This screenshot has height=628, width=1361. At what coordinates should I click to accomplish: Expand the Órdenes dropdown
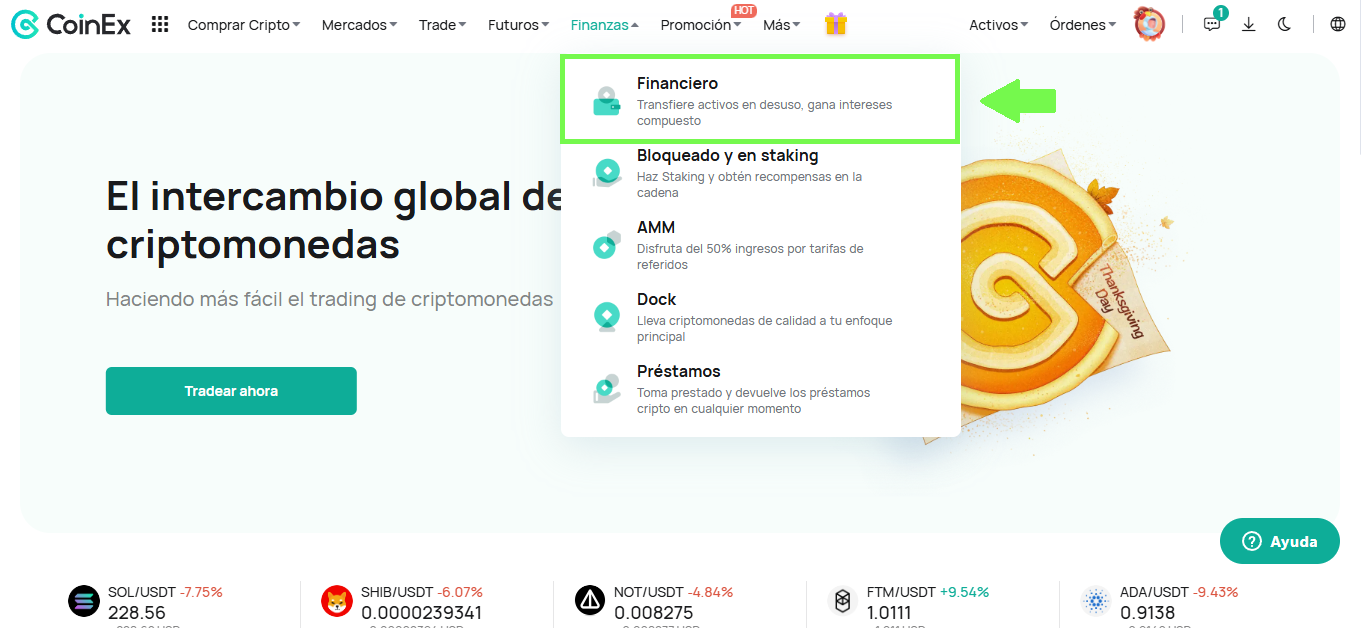1082,25
